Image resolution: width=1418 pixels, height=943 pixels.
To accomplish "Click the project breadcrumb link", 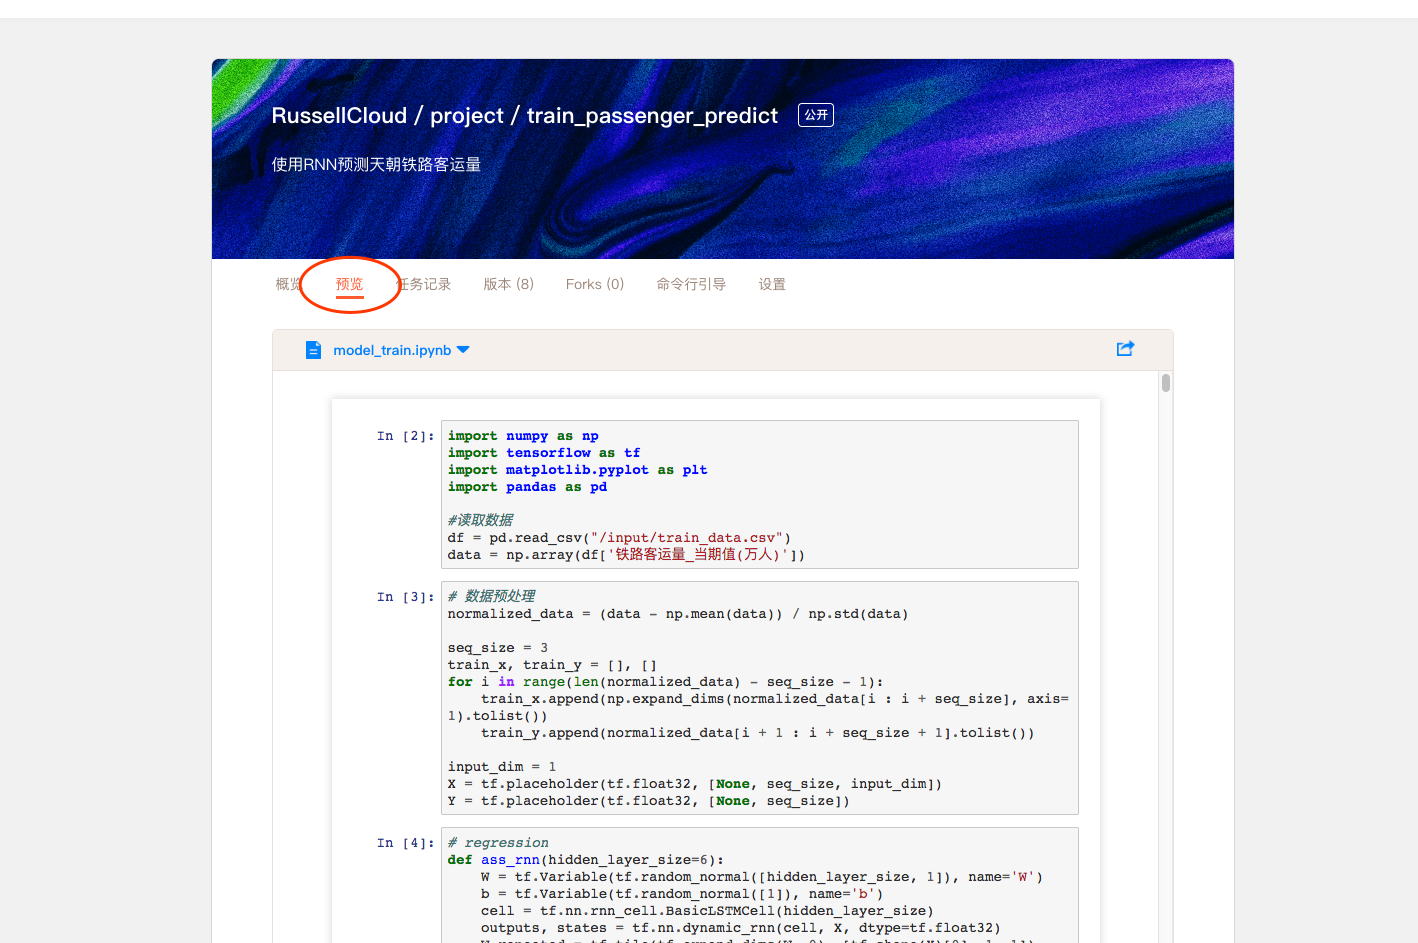I will (x=466, y=116).
